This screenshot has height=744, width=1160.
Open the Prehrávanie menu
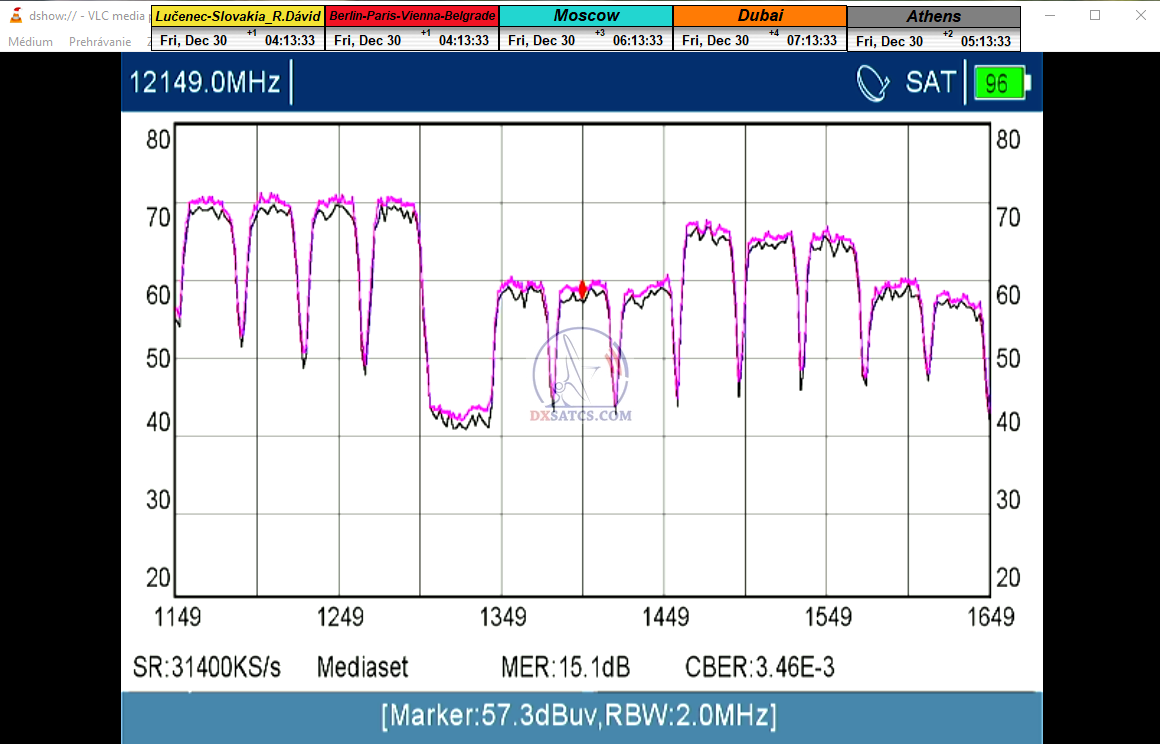(100, 42)
